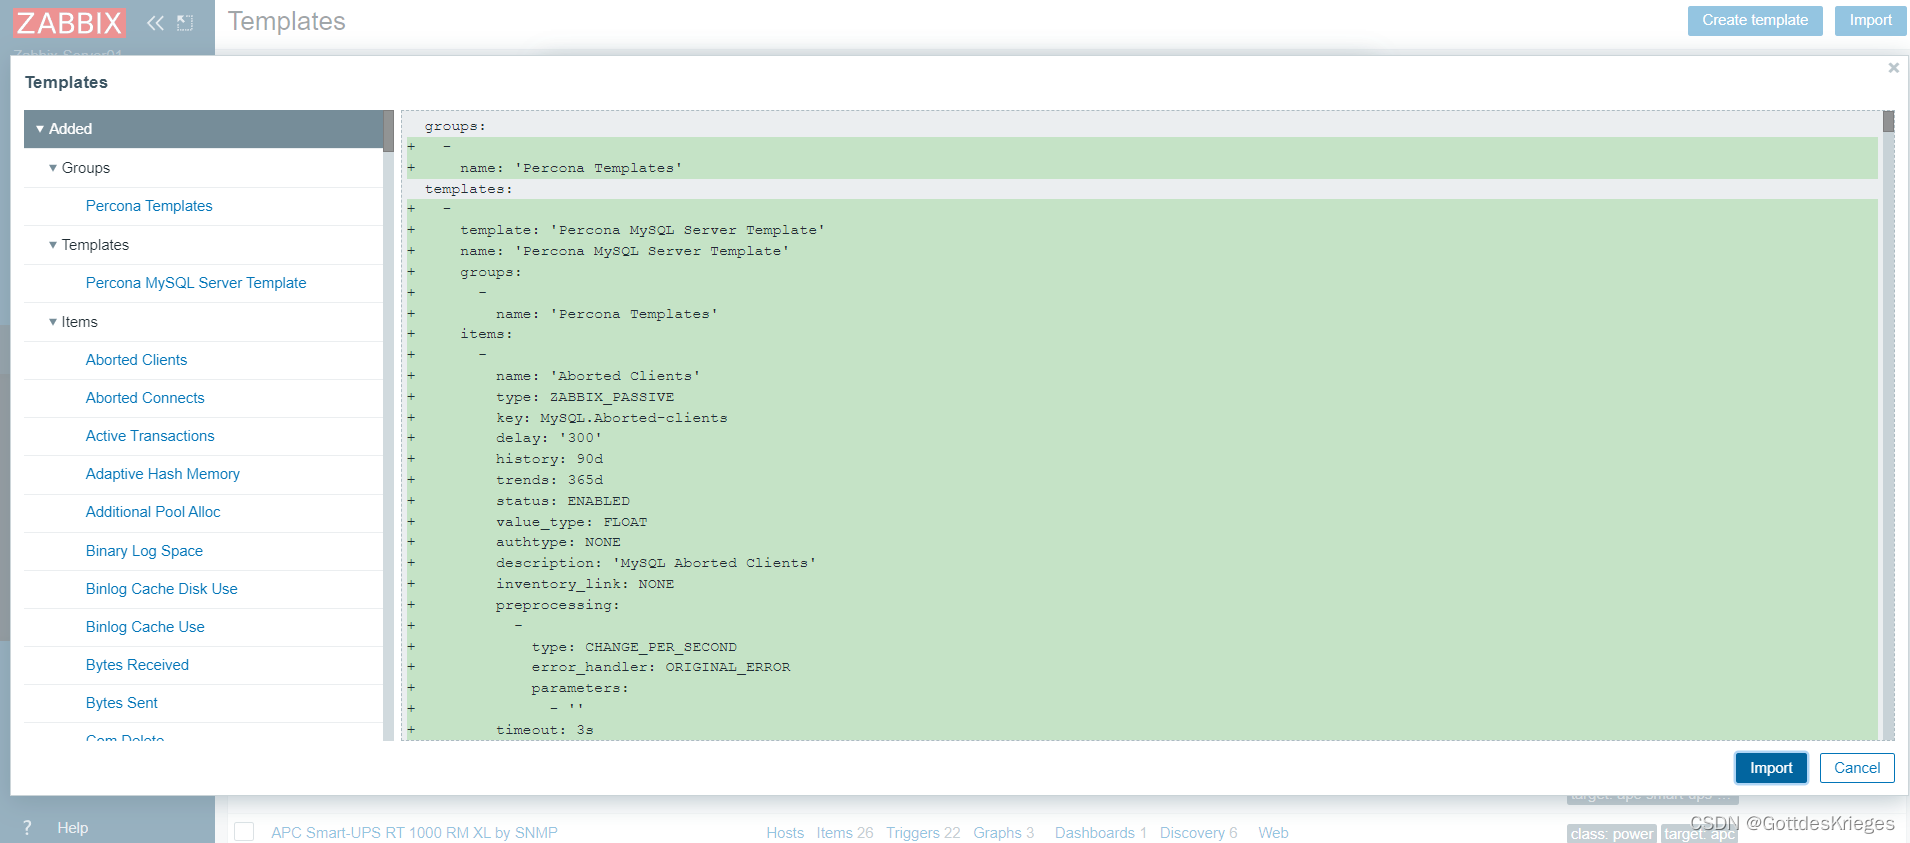
Task: Select Aborted Clients item
Action: pyautogui.click(x=136, y=360)
